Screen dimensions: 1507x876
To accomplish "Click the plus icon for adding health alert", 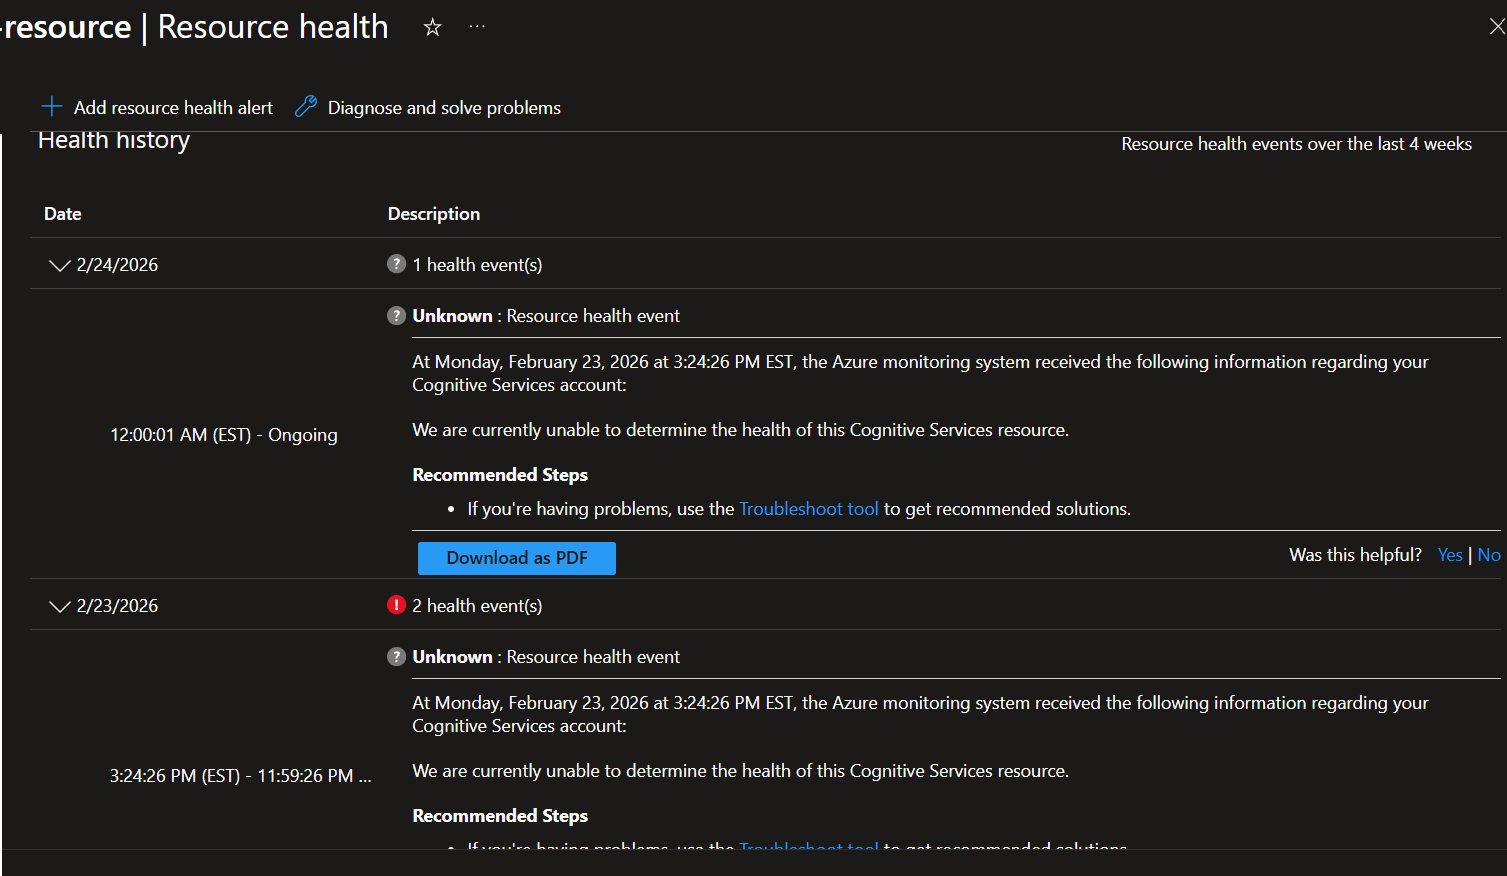I will click(x=51, y=106).
